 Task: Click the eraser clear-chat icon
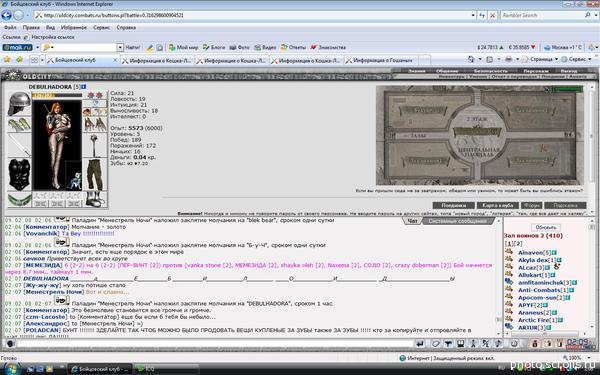[435, 344]
